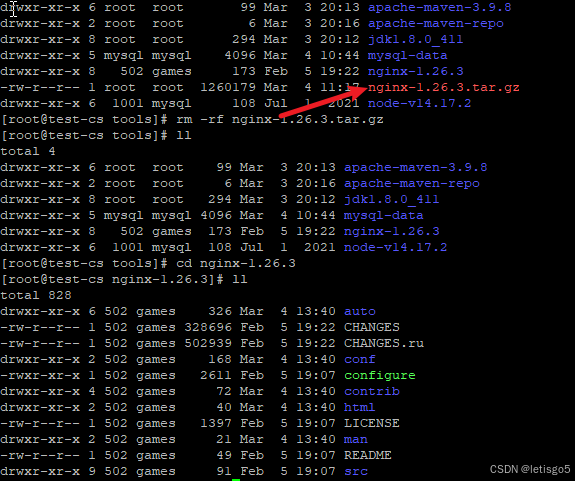Click the blue auto directory name
The width and height of the screenshot is (575, 481).
pos(360,312)
